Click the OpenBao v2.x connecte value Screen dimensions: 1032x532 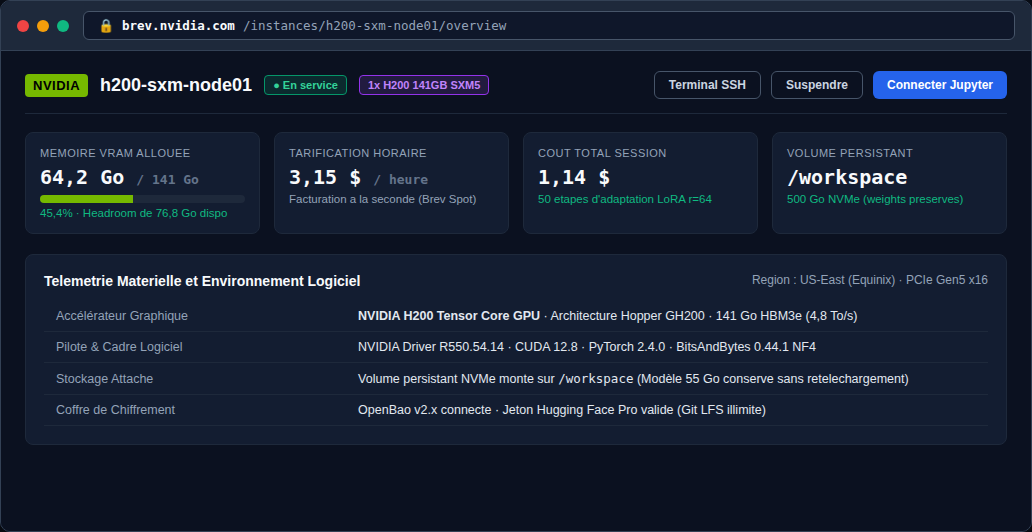(562, 410)
